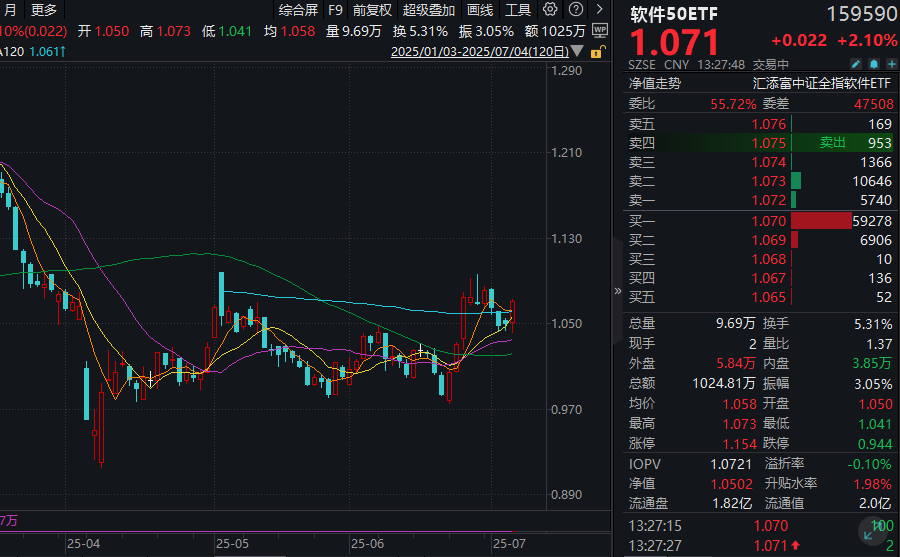Open the 前复权 adjustment dropdown

(372, 10)
